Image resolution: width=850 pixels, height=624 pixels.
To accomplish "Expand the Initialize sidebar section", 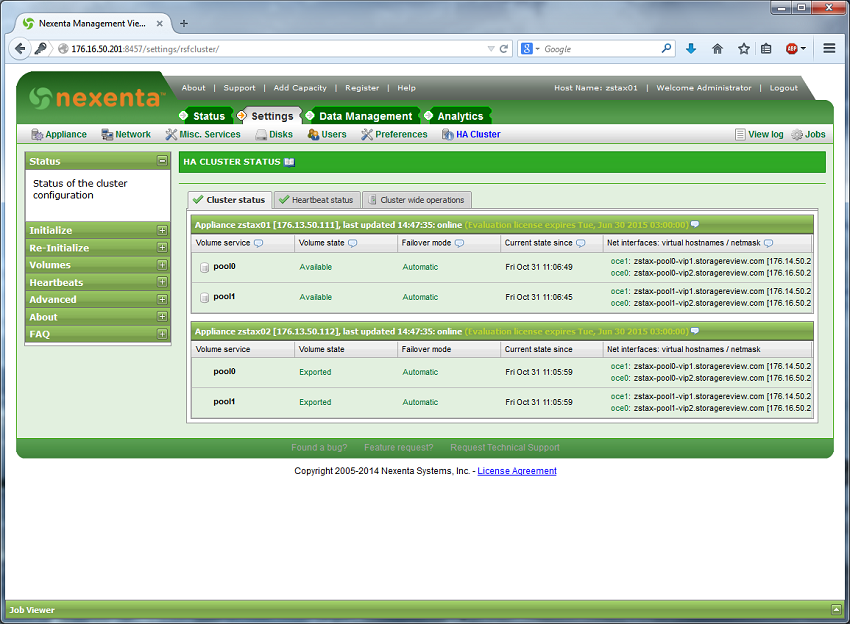I will click(162, 230).
